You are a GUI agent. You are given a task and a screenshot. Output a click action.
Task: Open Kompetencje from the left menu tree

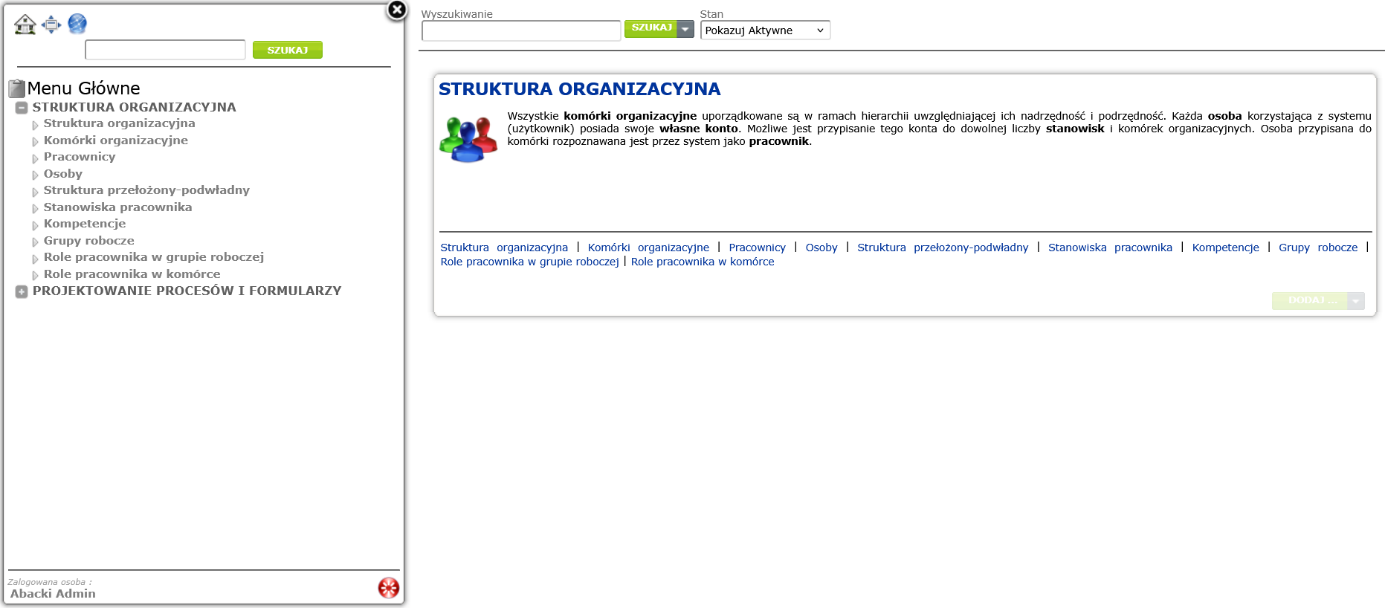pyautogui.click(x=84, y=224)
